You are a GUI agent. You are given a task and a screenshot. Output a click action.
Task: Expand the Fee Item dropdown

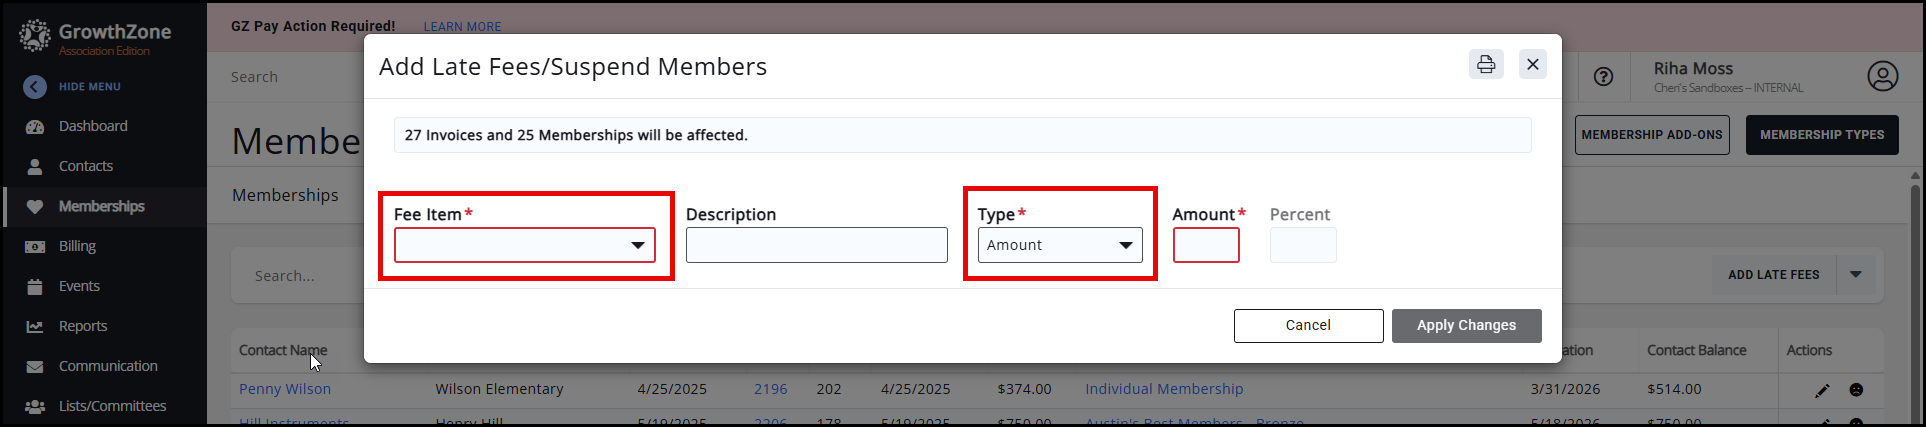pyautogui.click(x=525, y=245)
